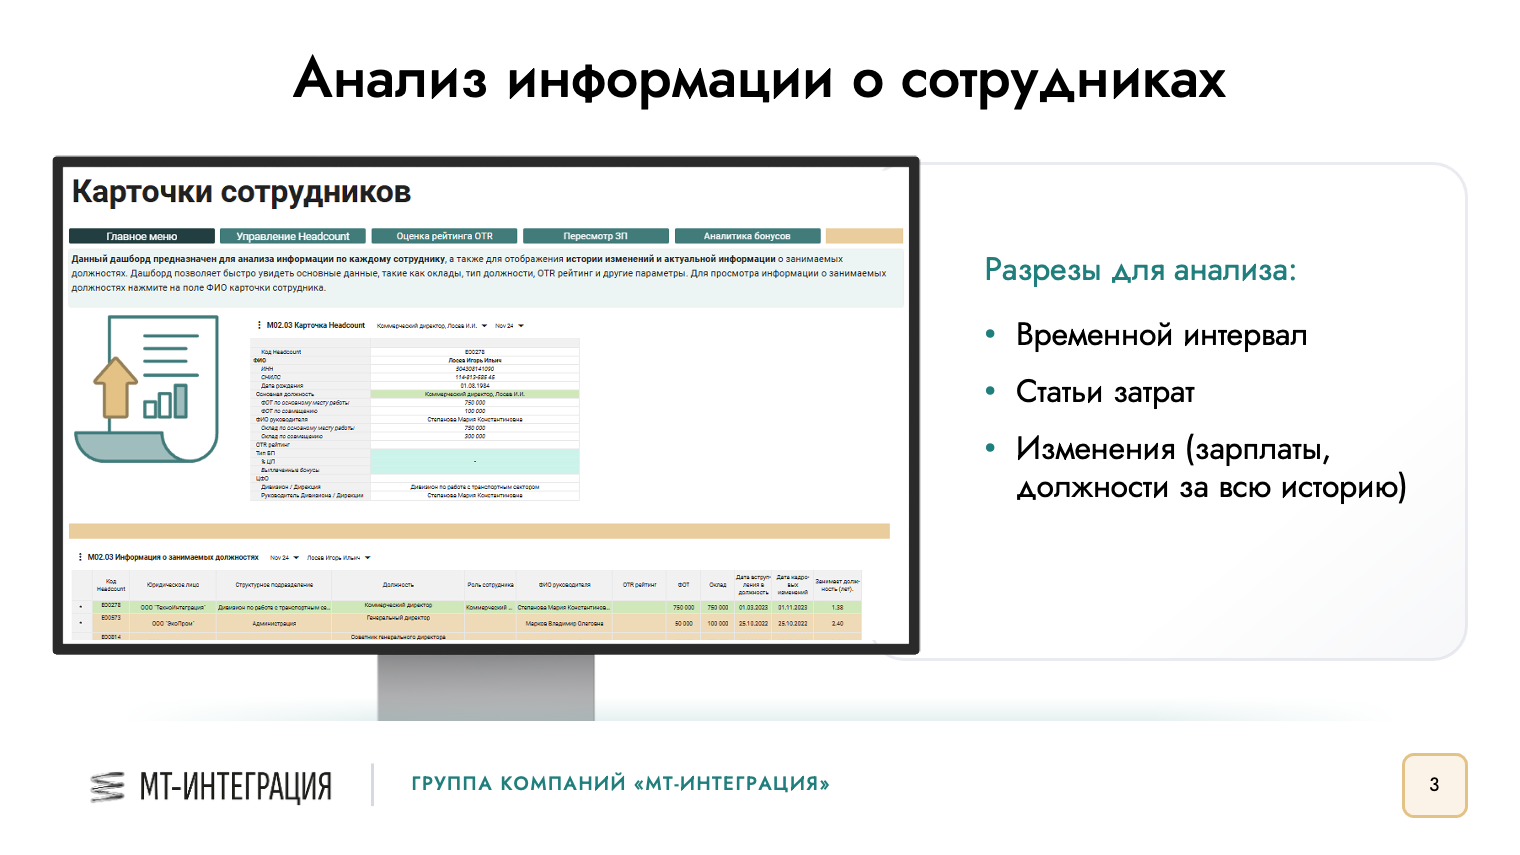Click the document upload illustration icon

tap(148, 388)
